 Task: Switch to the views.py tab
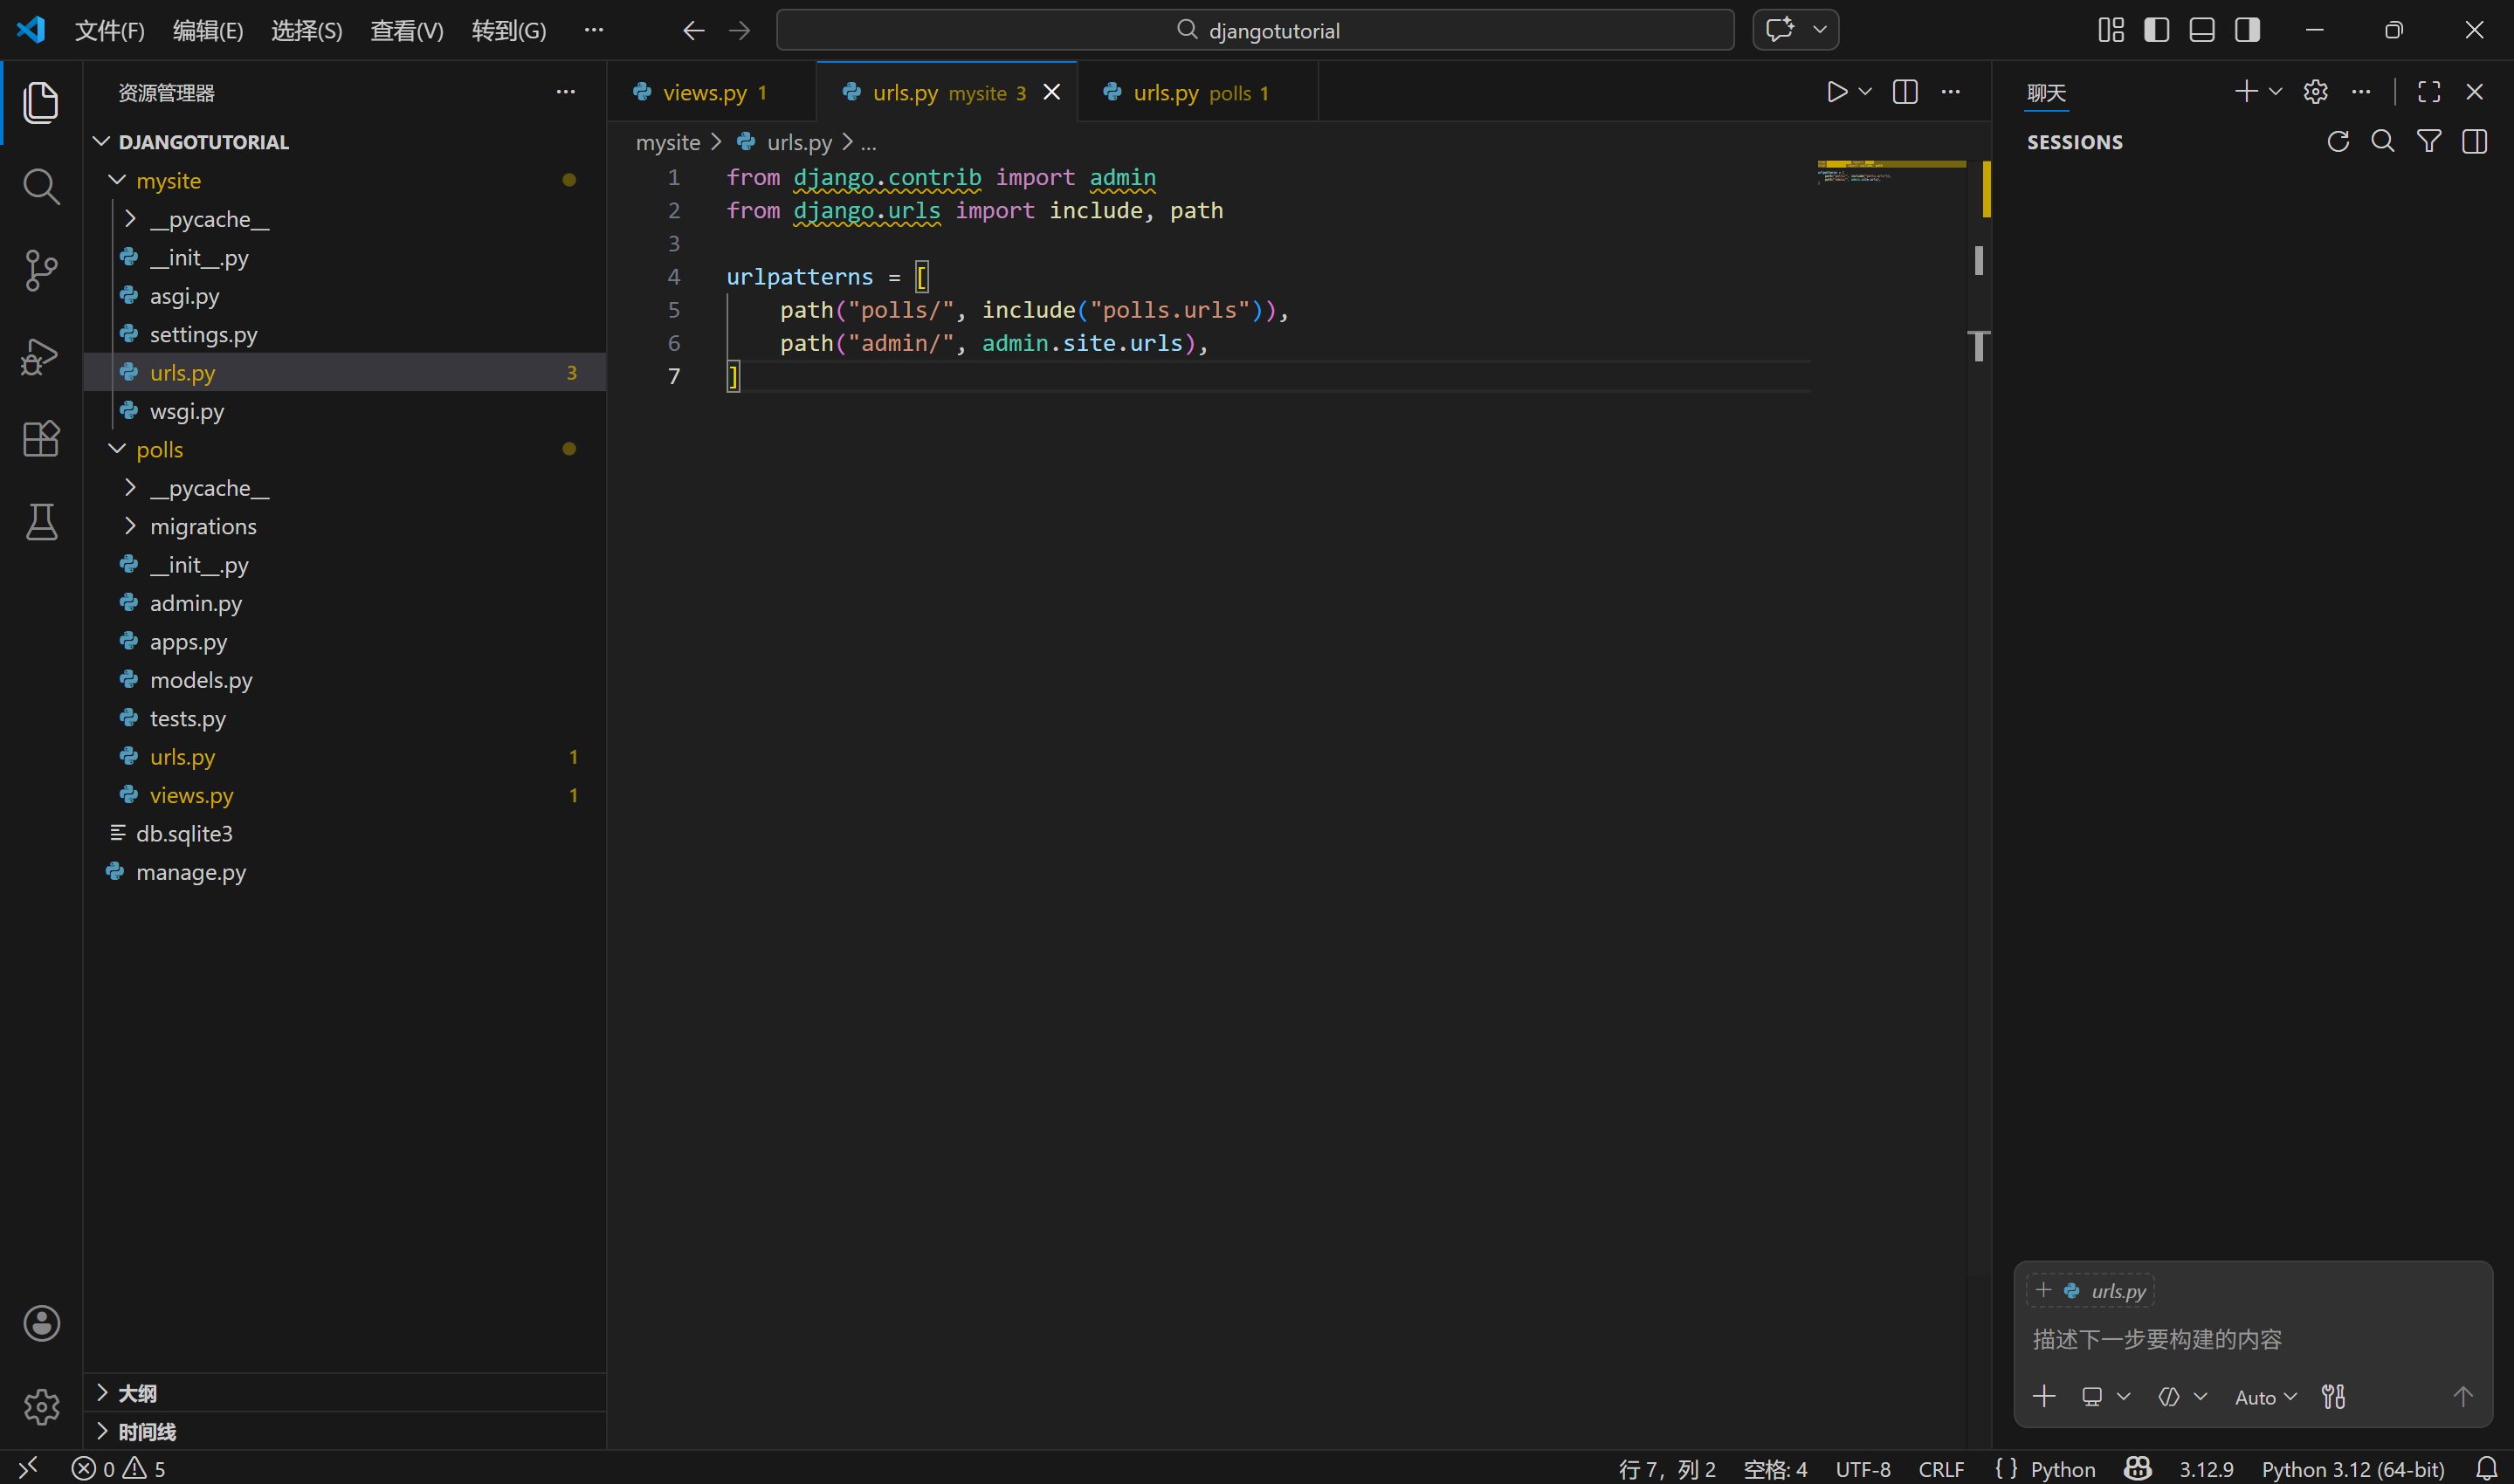click(705, 93)
